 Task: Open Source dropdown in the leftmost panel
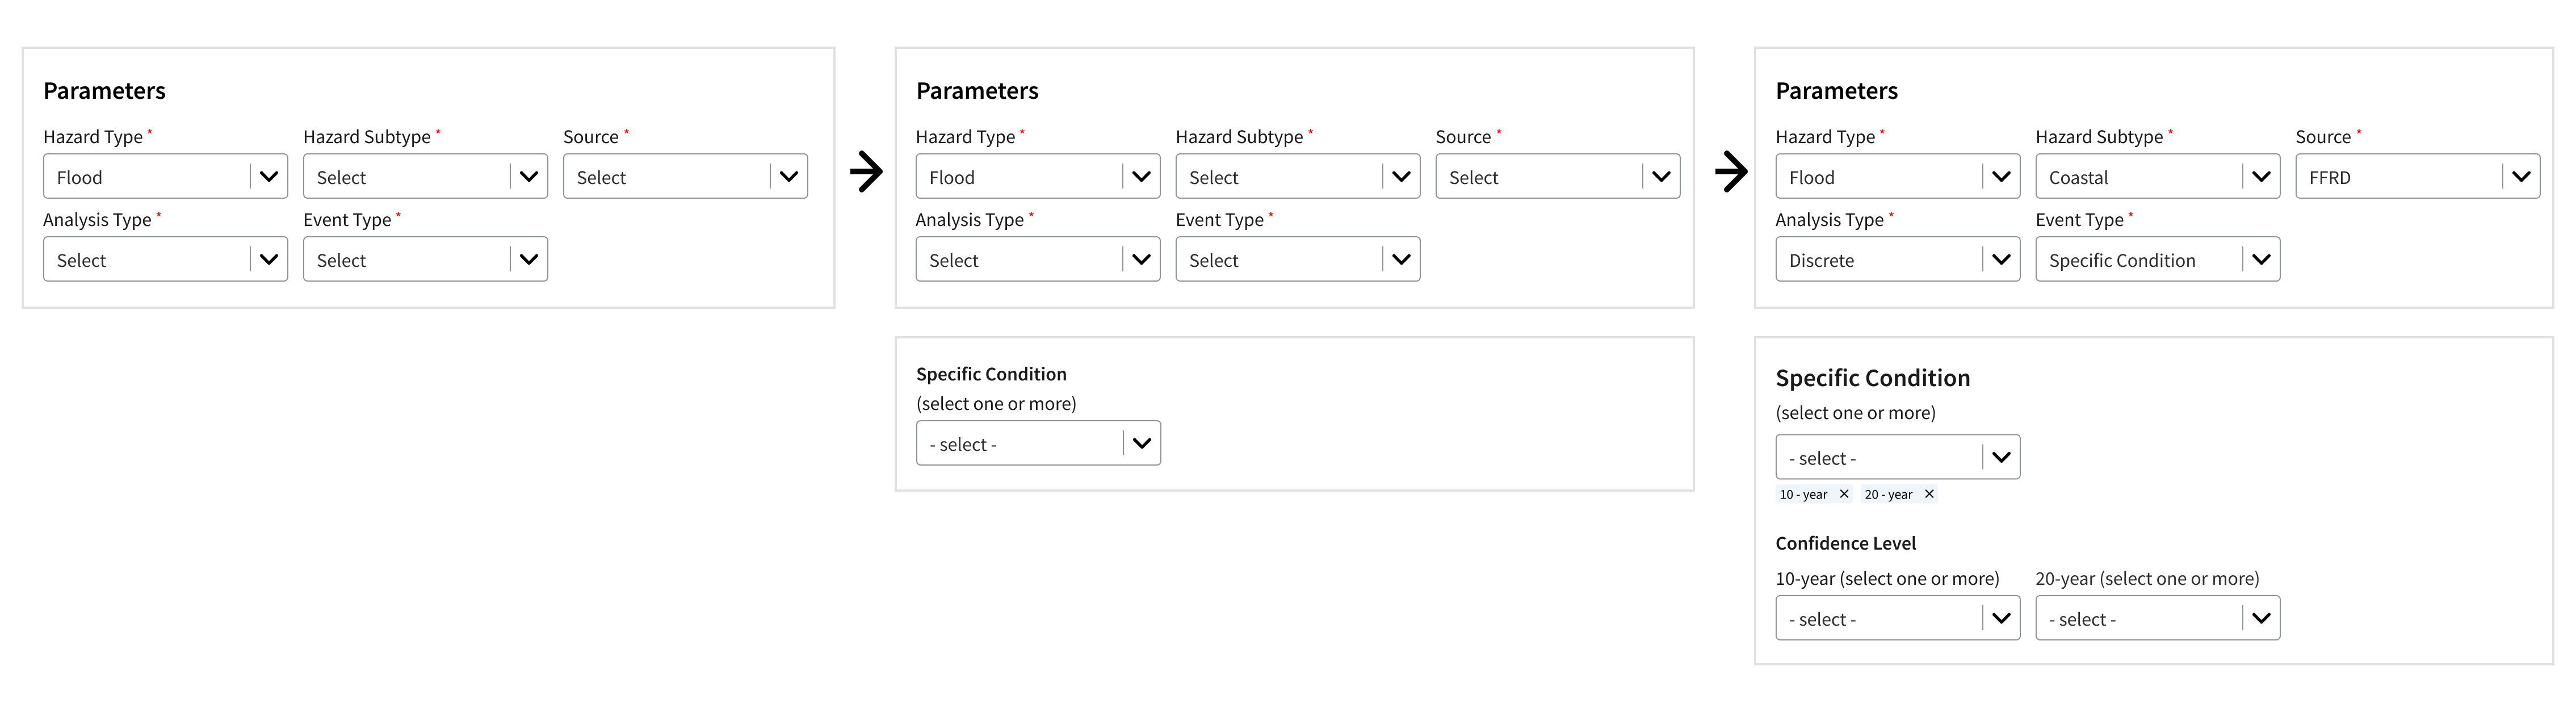666,177
